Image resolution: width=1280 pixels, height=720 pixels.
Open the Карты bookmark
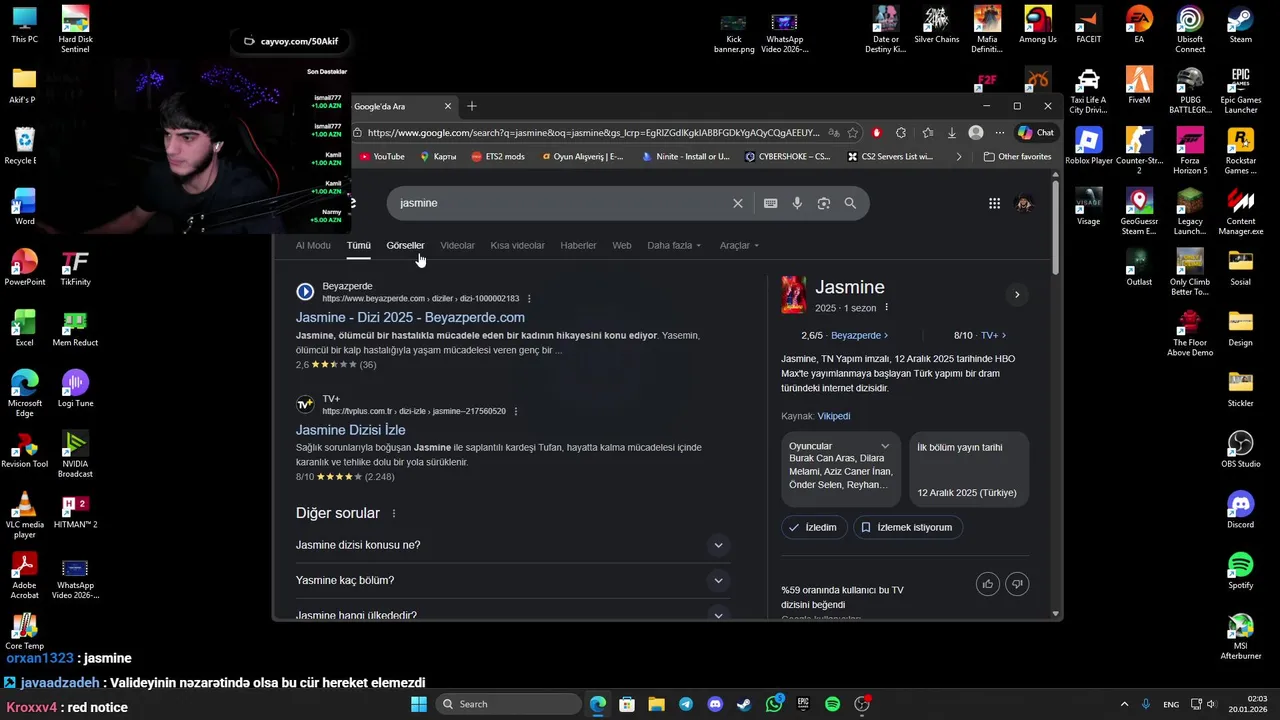coord(438,156)
